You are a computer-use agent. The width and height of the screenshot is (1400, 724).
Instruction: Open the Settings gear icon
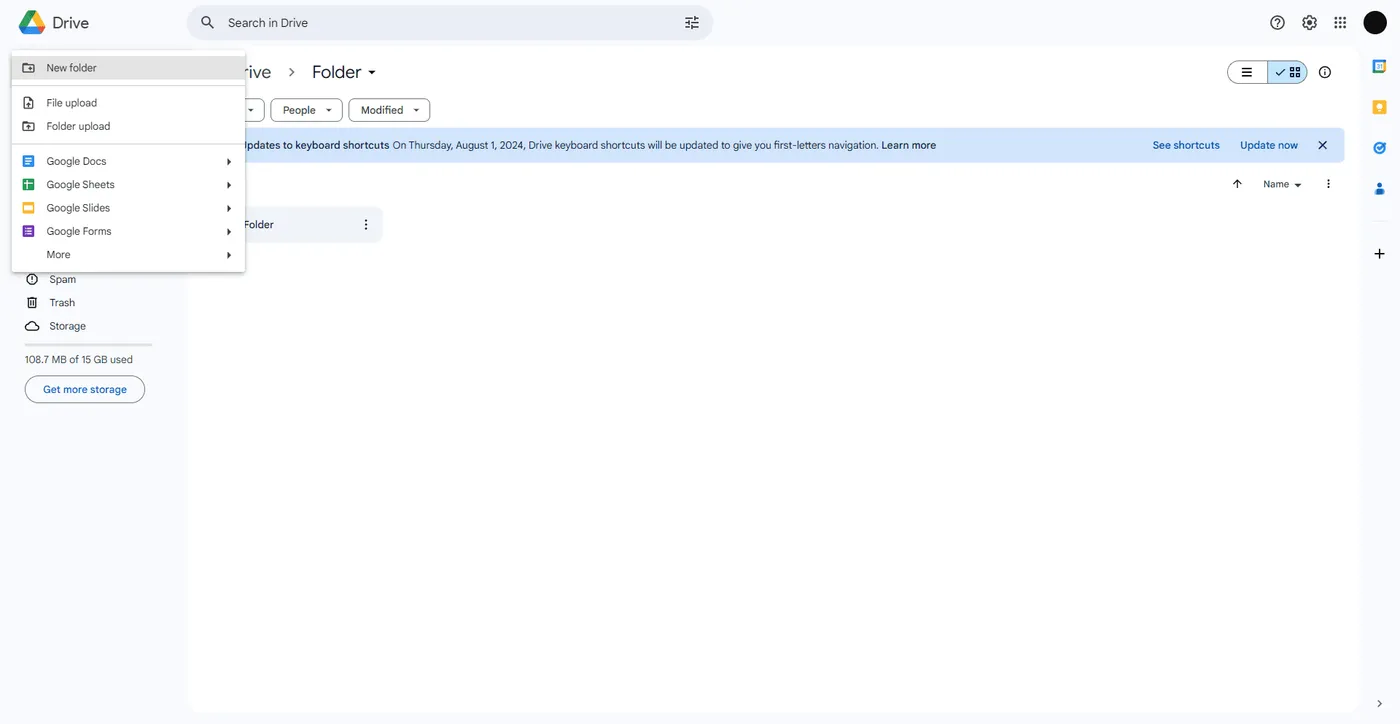(x=1309, y=22)
